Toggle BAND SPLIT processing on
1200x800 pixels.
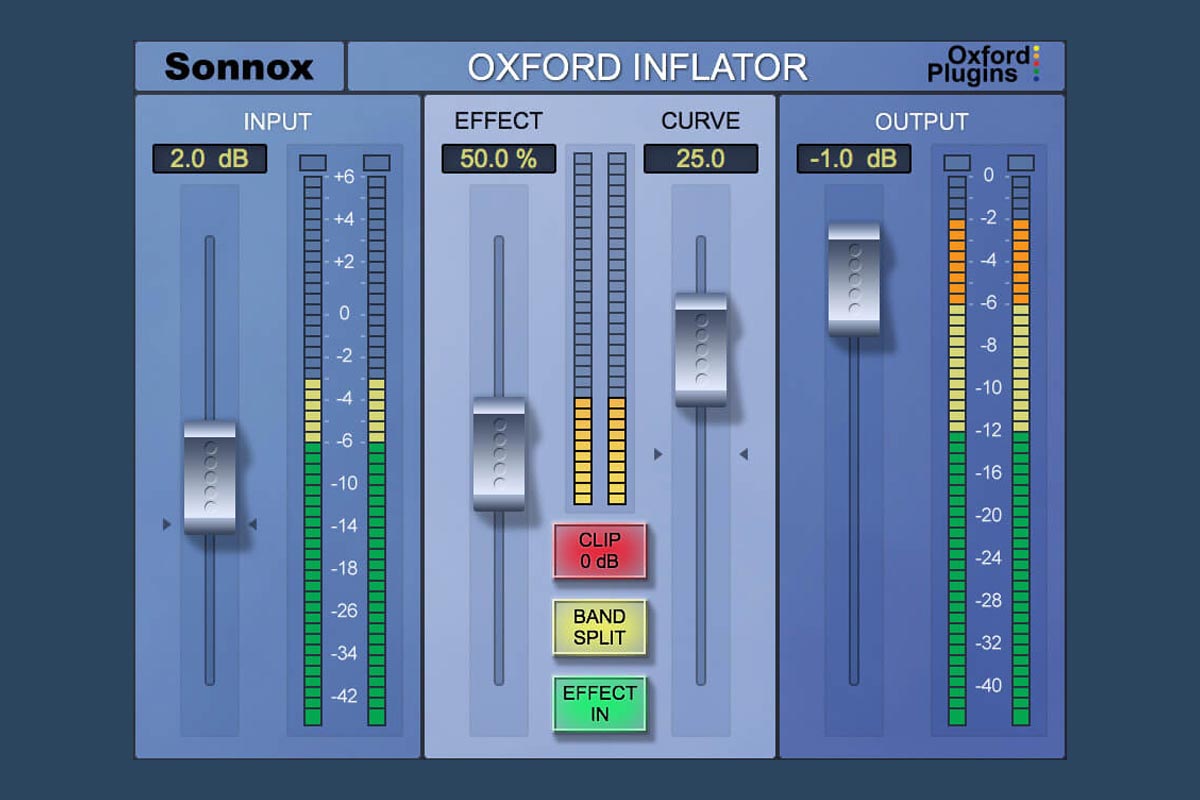[x=600, y=625]
